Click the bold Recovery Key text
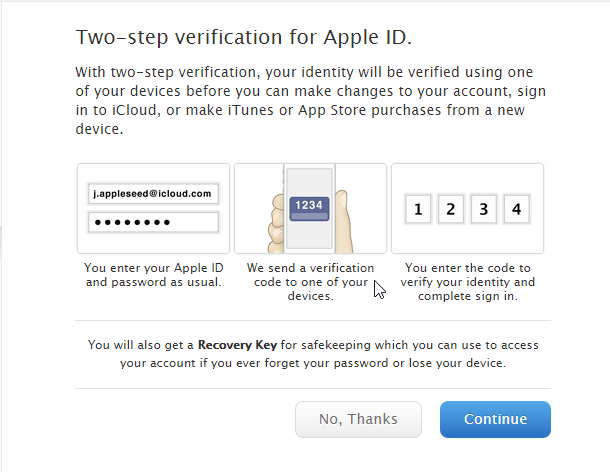This screenshot has width=610, height=472. [237, 345]
